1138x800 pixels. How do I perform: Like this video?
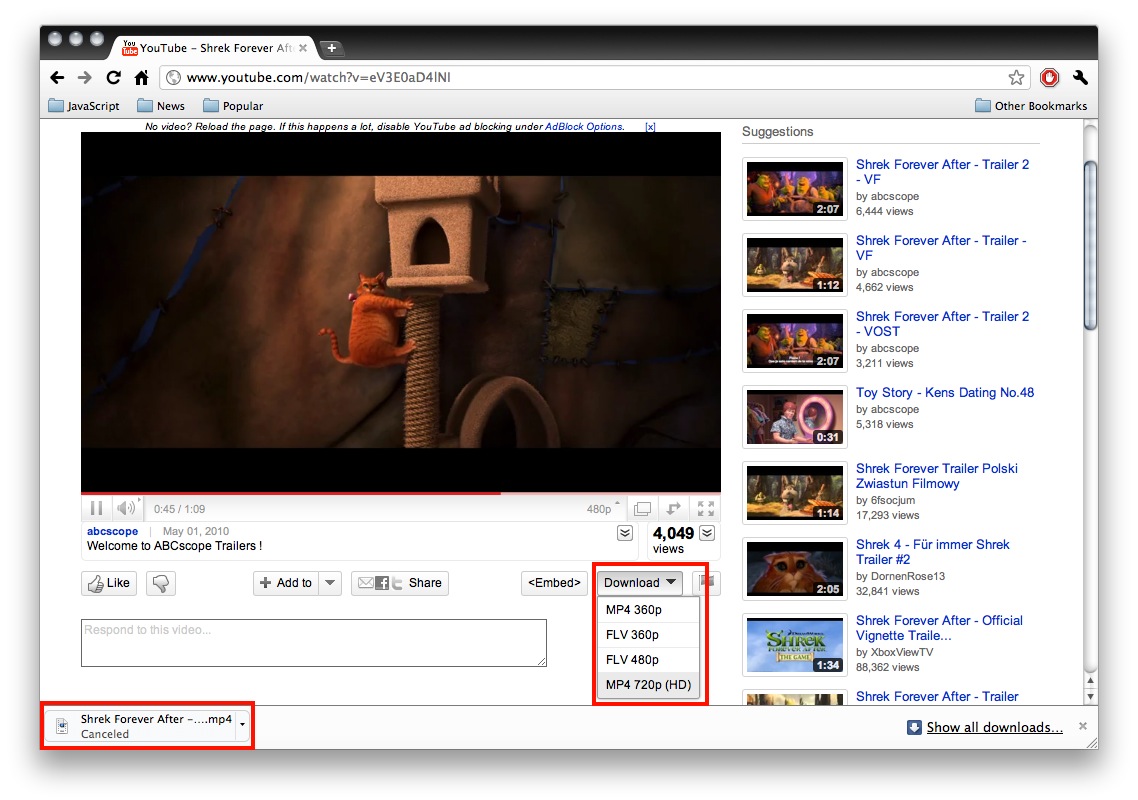pos(109,583)
